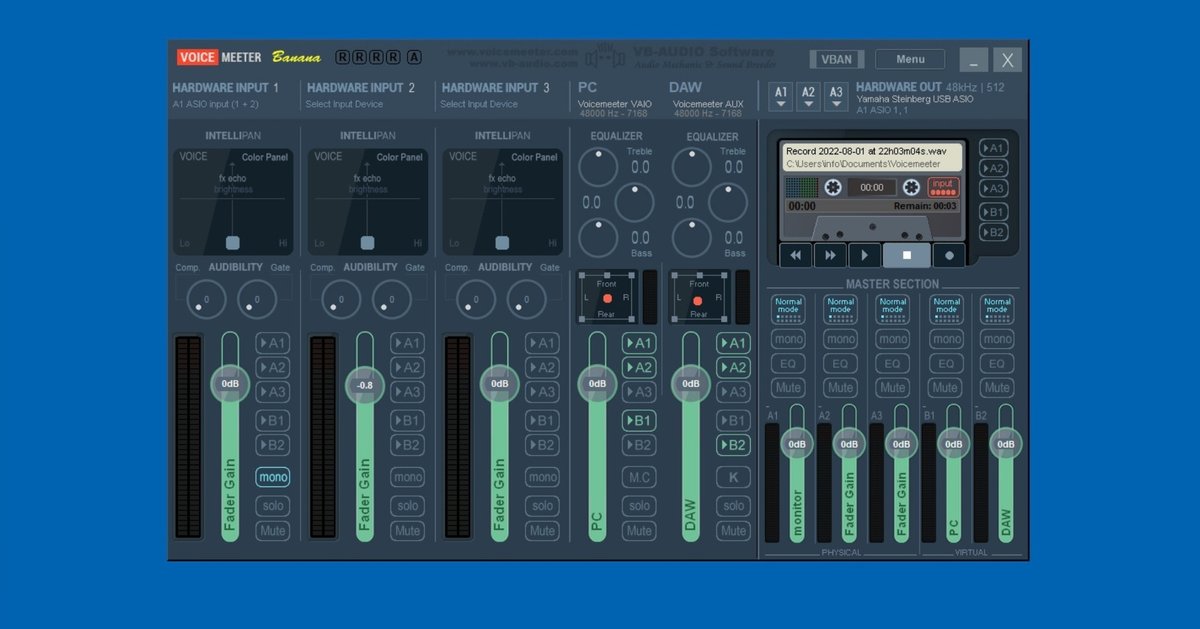The image size is (1200, 629).
Task: Open the A1 hardware out device selector
Action: point(781,96)
